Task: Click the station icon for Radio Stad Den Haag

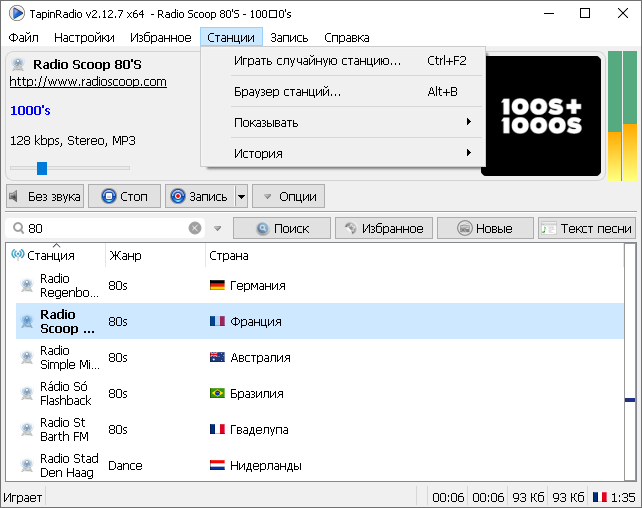Action: 27,465
